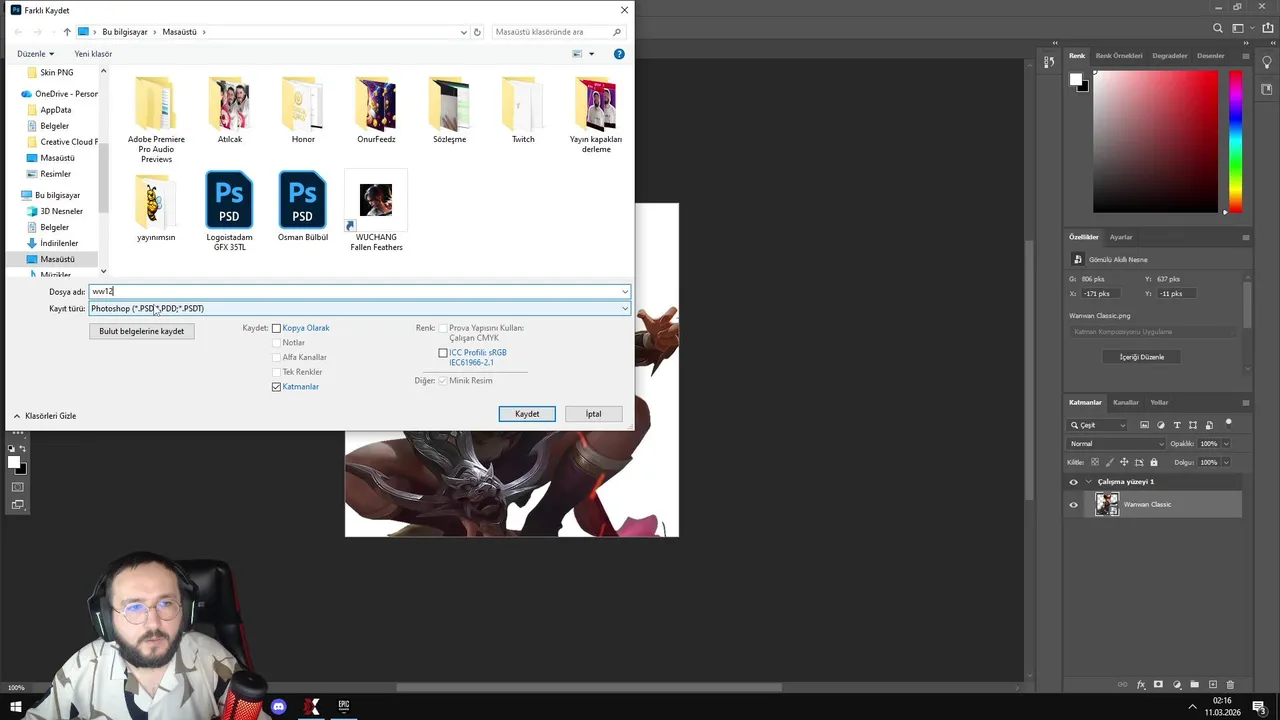Add a layer mask icon
1280x720 pixels.
click(1158, 685)
